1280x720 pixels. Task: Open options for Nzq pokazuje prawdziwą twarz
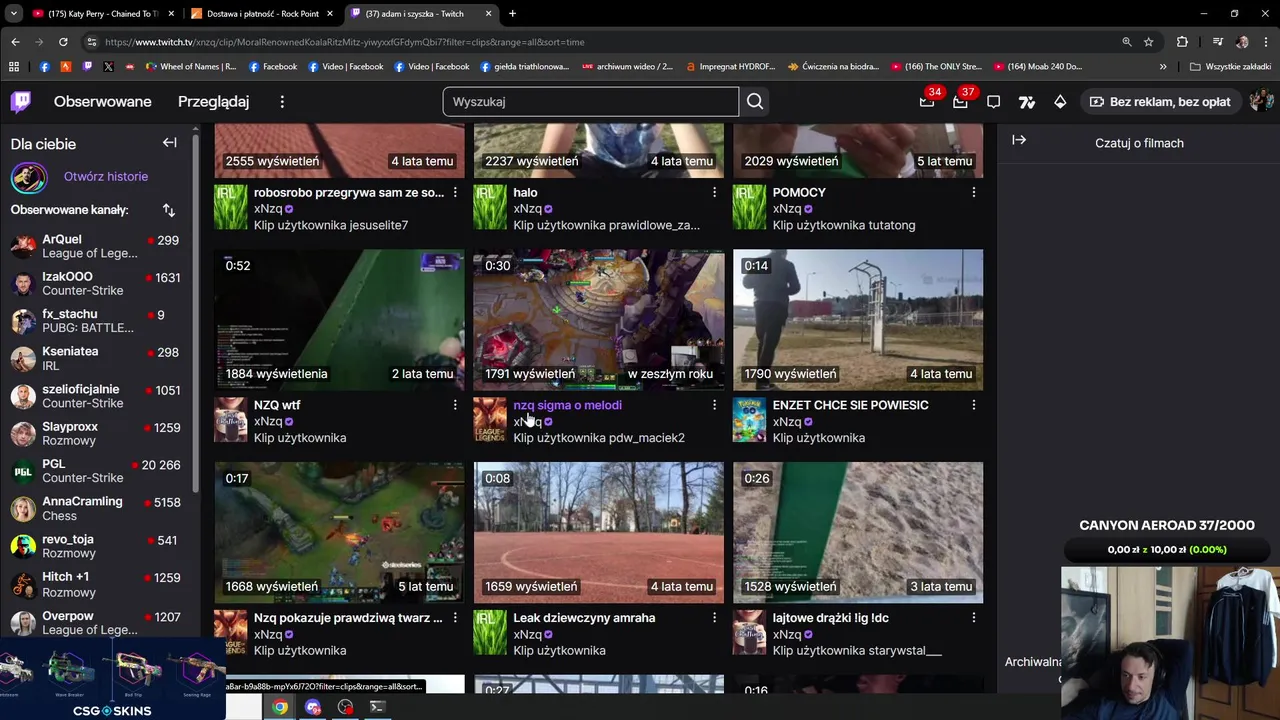coord(455,618)
